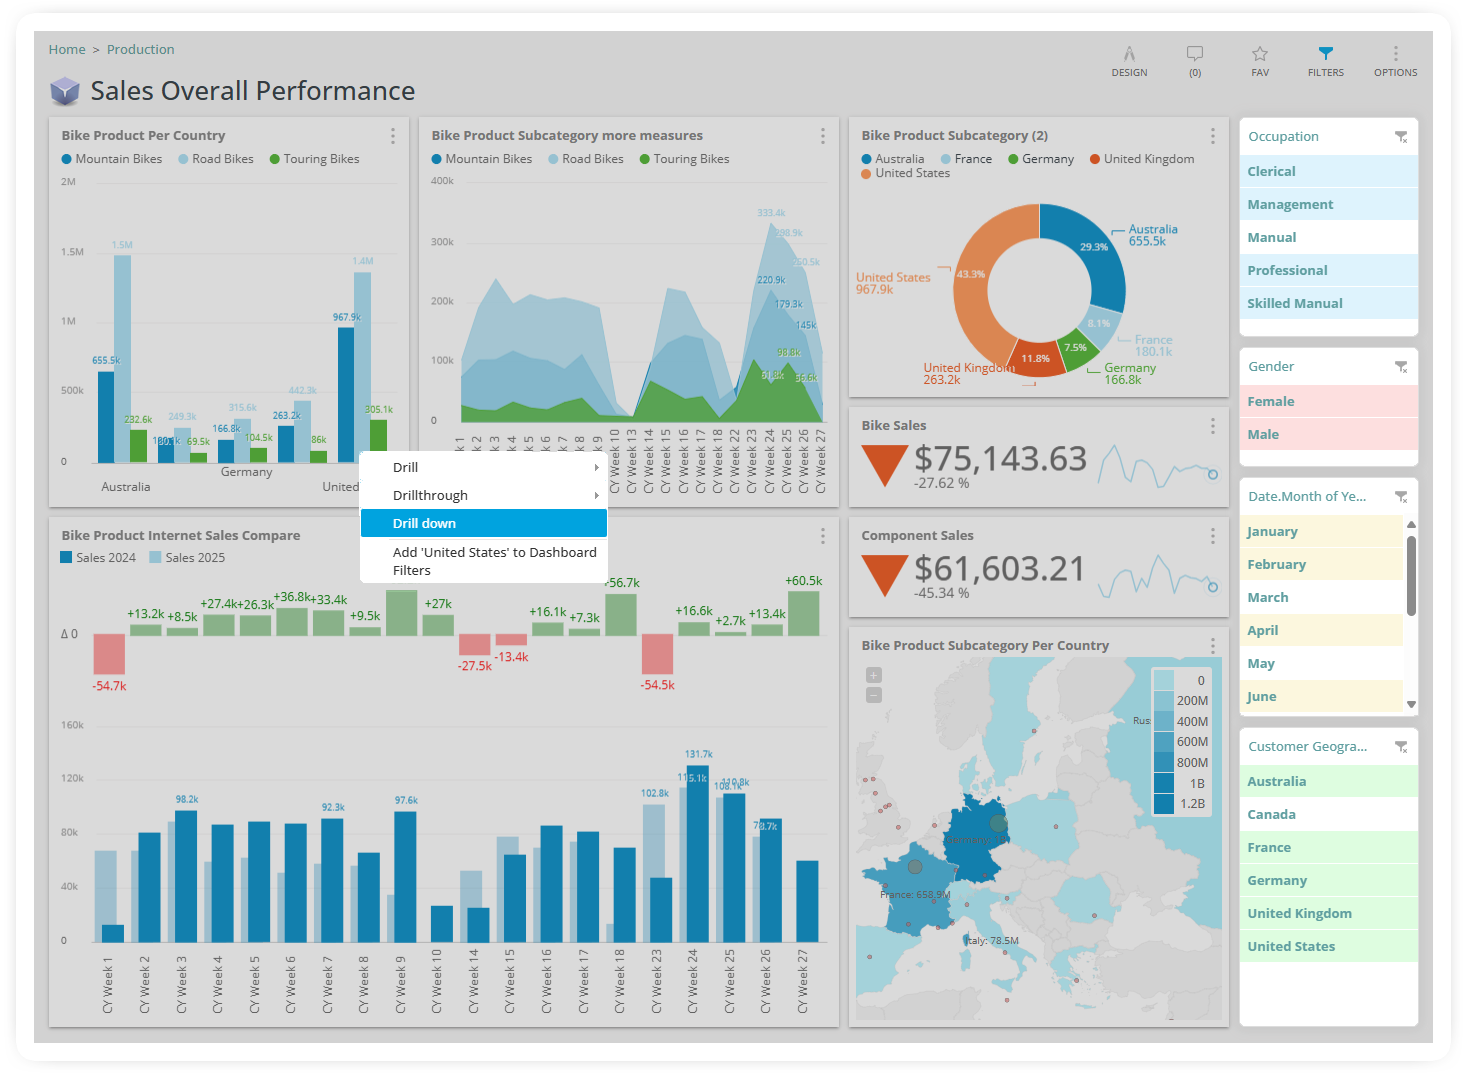
Task: Mark dashboard as favorite with star icon
Action: [1260, 55]
